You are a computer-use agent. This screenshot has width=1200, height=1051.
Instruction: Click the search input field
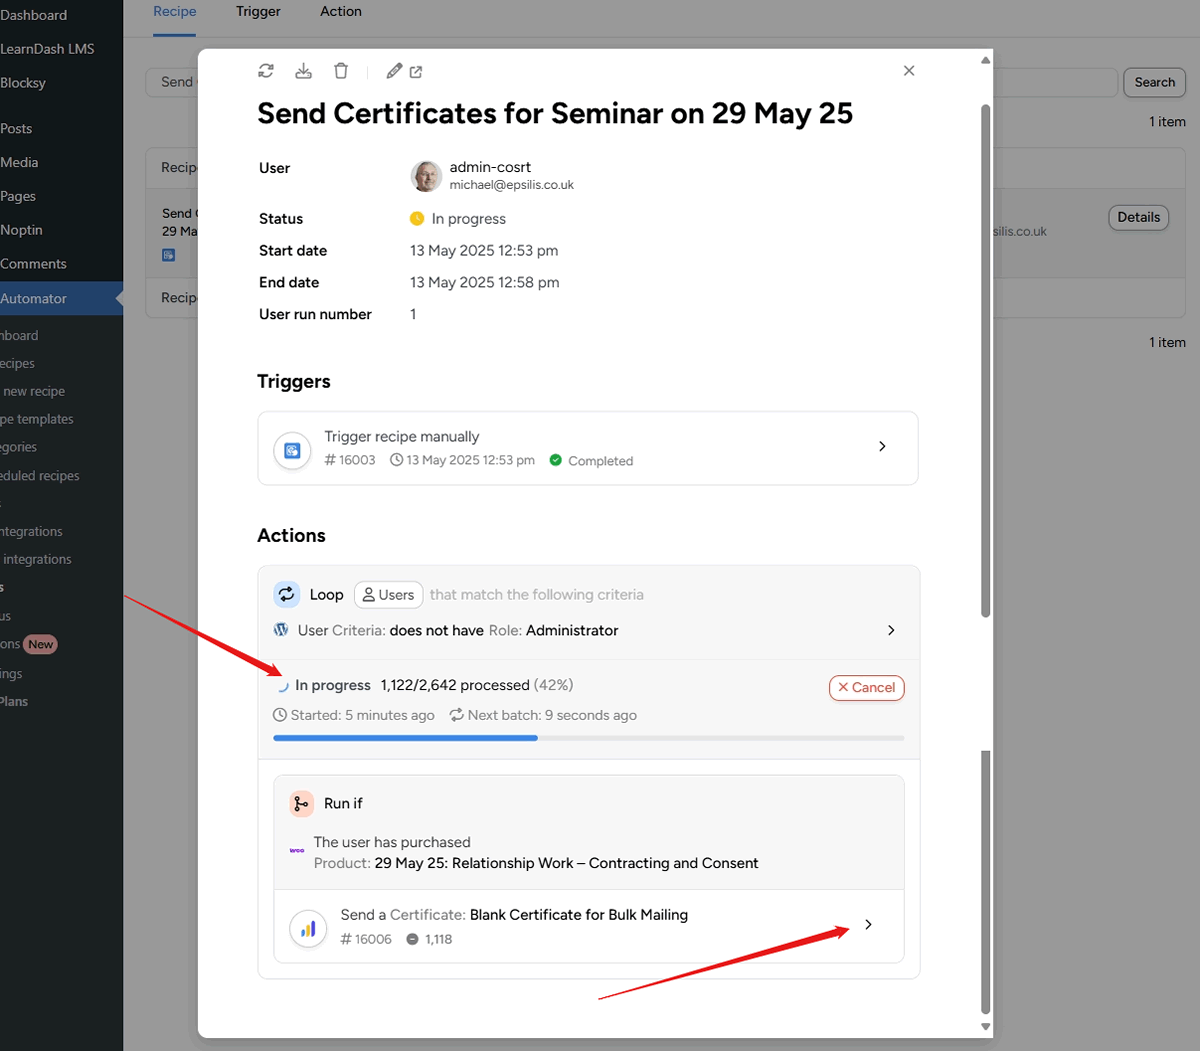coord(631,82)
